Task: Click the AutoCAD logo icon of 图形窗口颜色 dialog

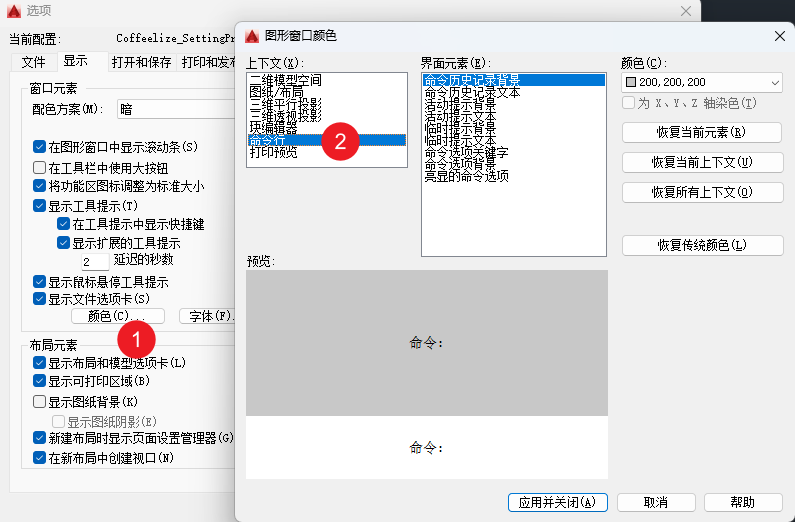Action: 251,35
